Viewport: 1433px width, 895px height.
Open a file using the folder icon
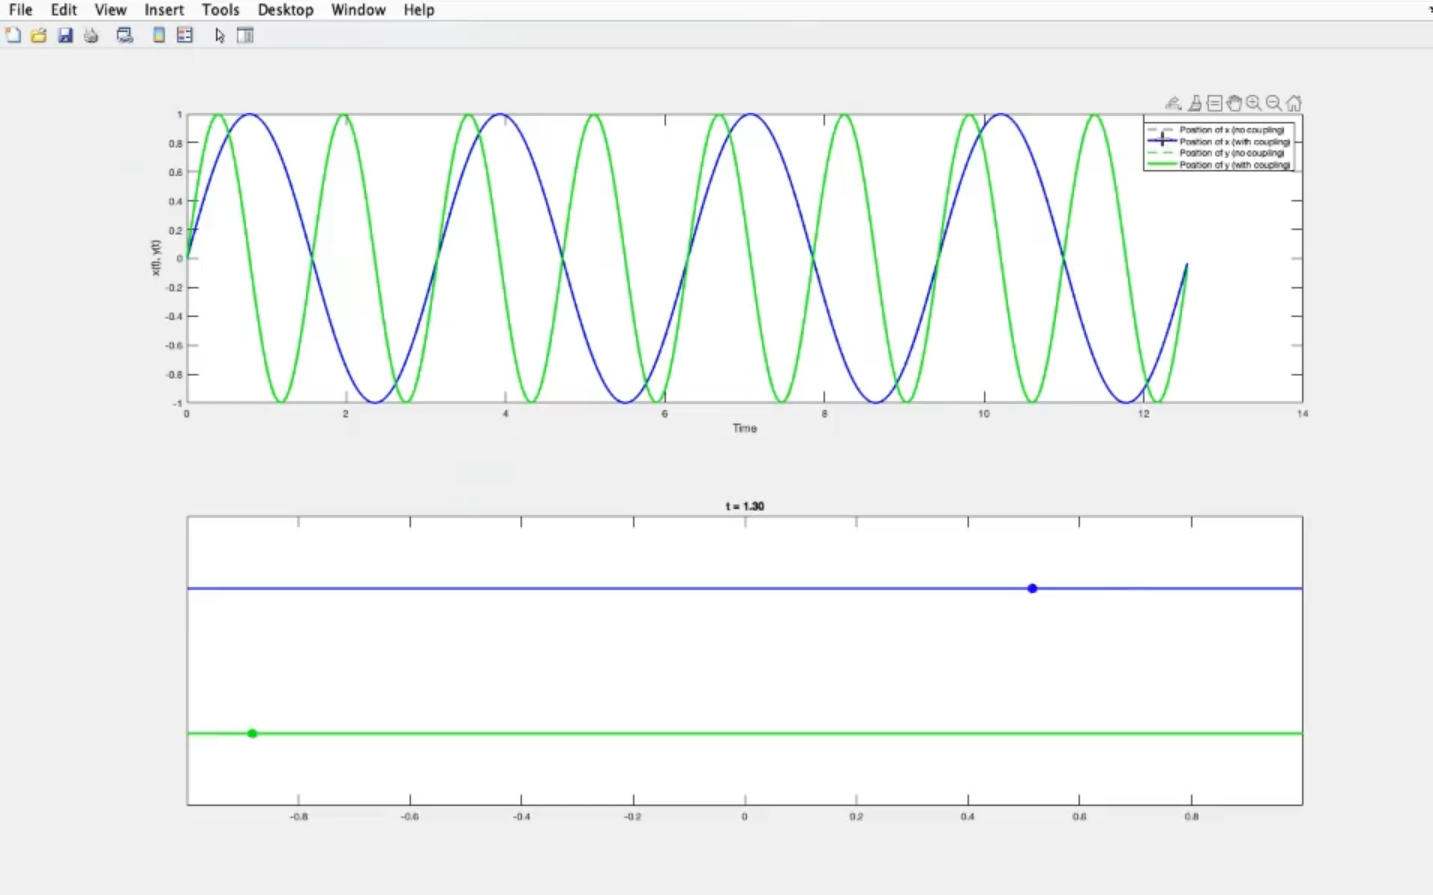(39, 35)
